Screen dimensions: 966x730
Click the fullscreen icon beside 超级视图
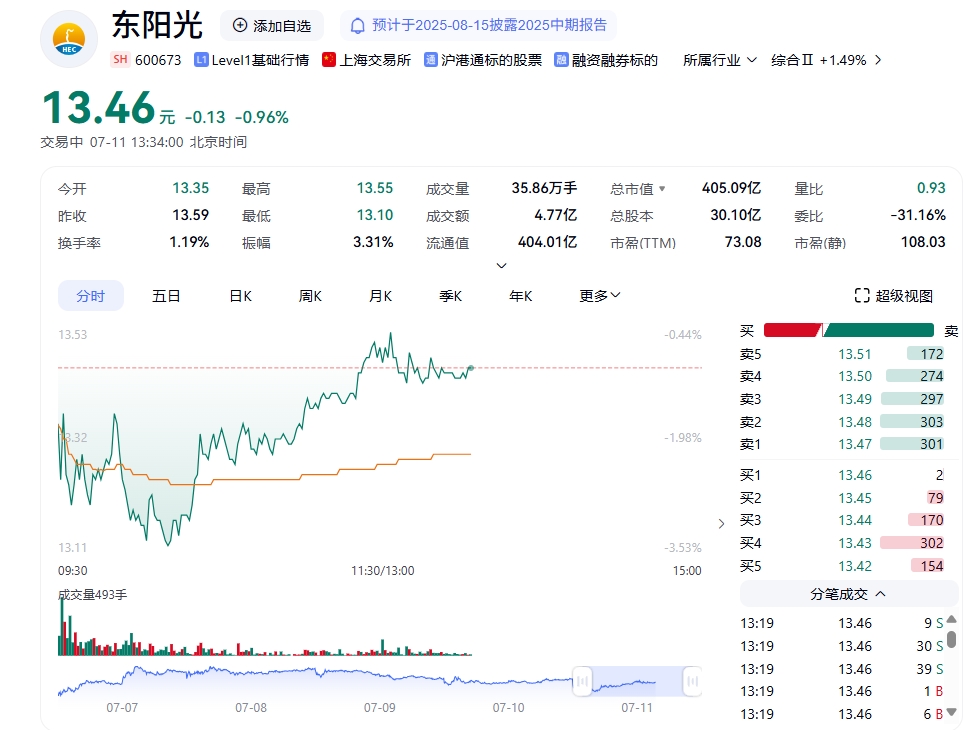pyautogui.click(x=862, y=296)
